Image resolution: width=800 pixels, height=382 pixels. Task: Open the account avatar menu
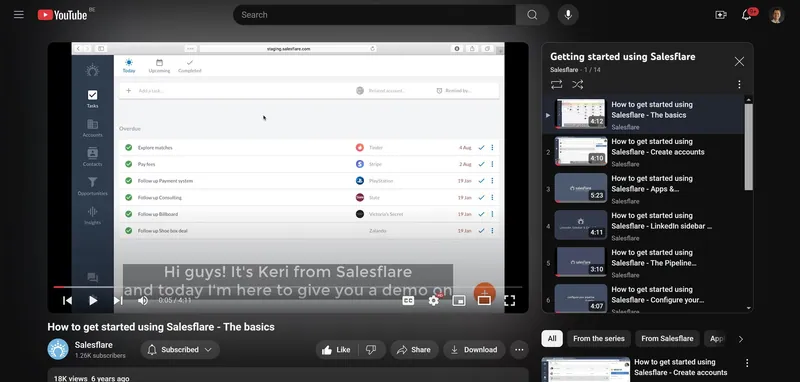(777, 15)
